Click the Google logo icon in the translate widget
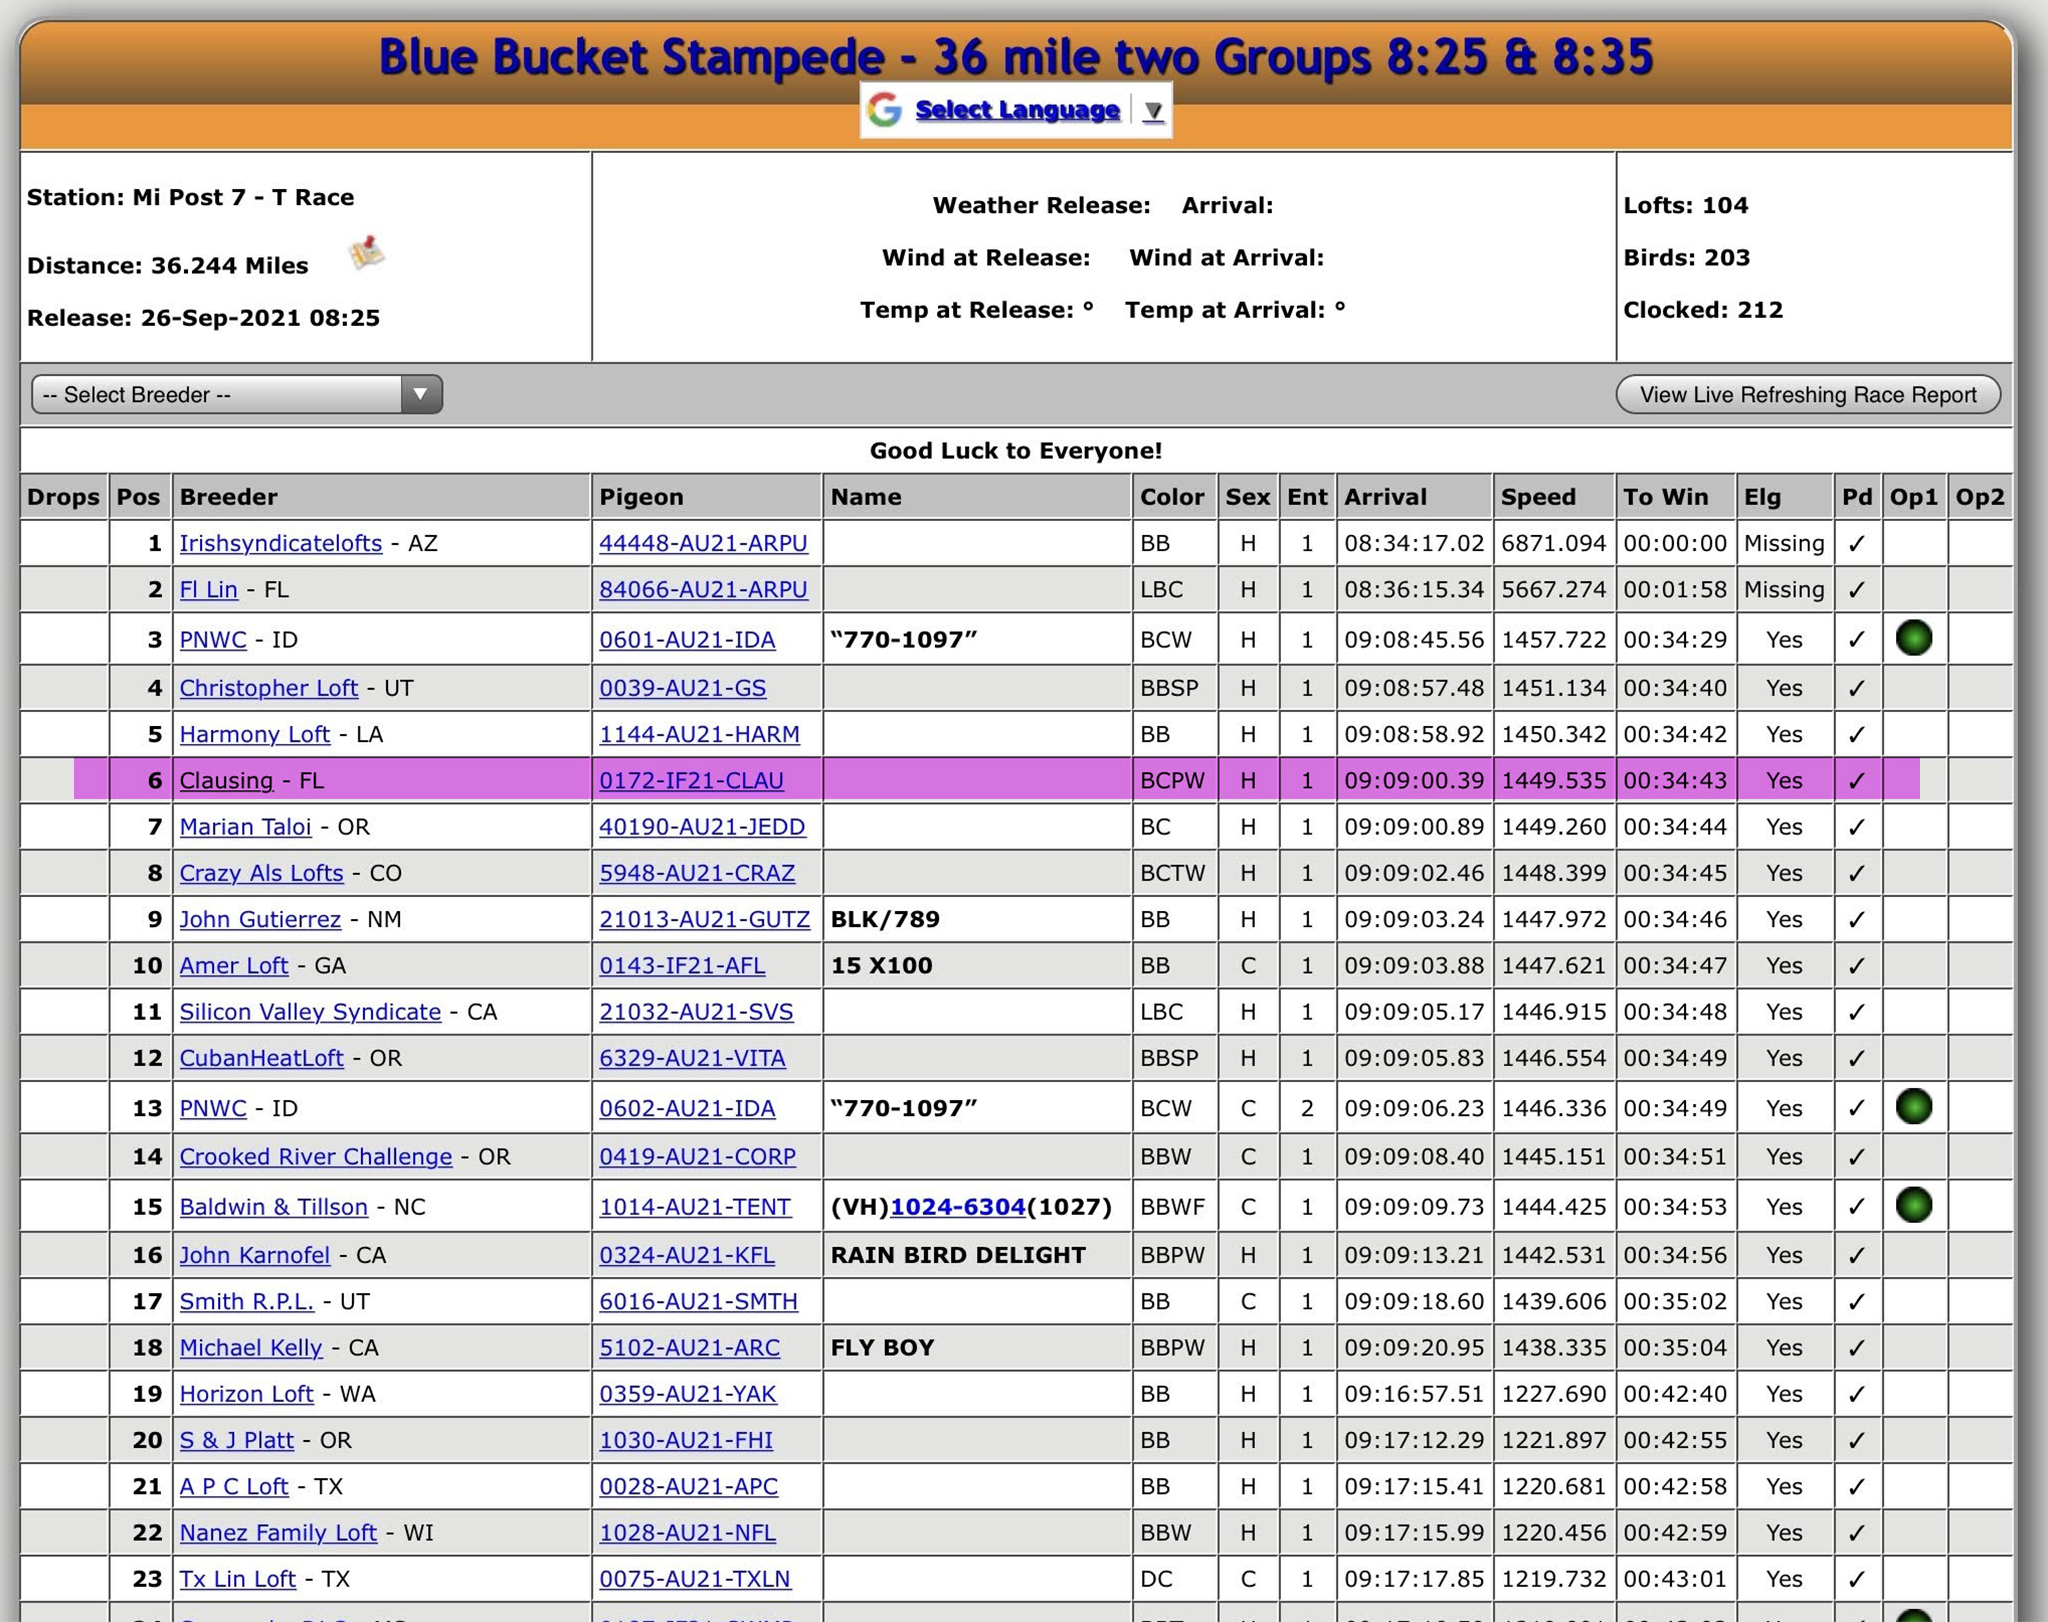 [x=885, y=110]
